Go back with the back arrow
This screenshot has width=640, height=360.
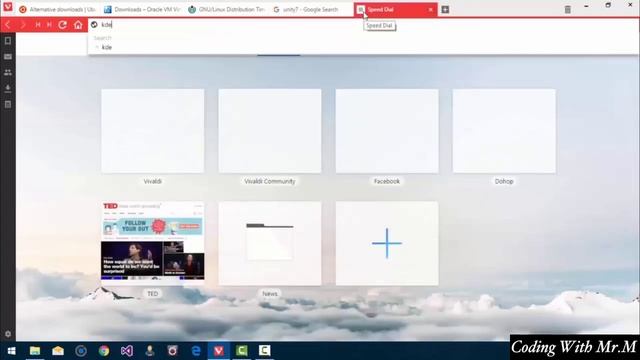[x=8, y=25]
